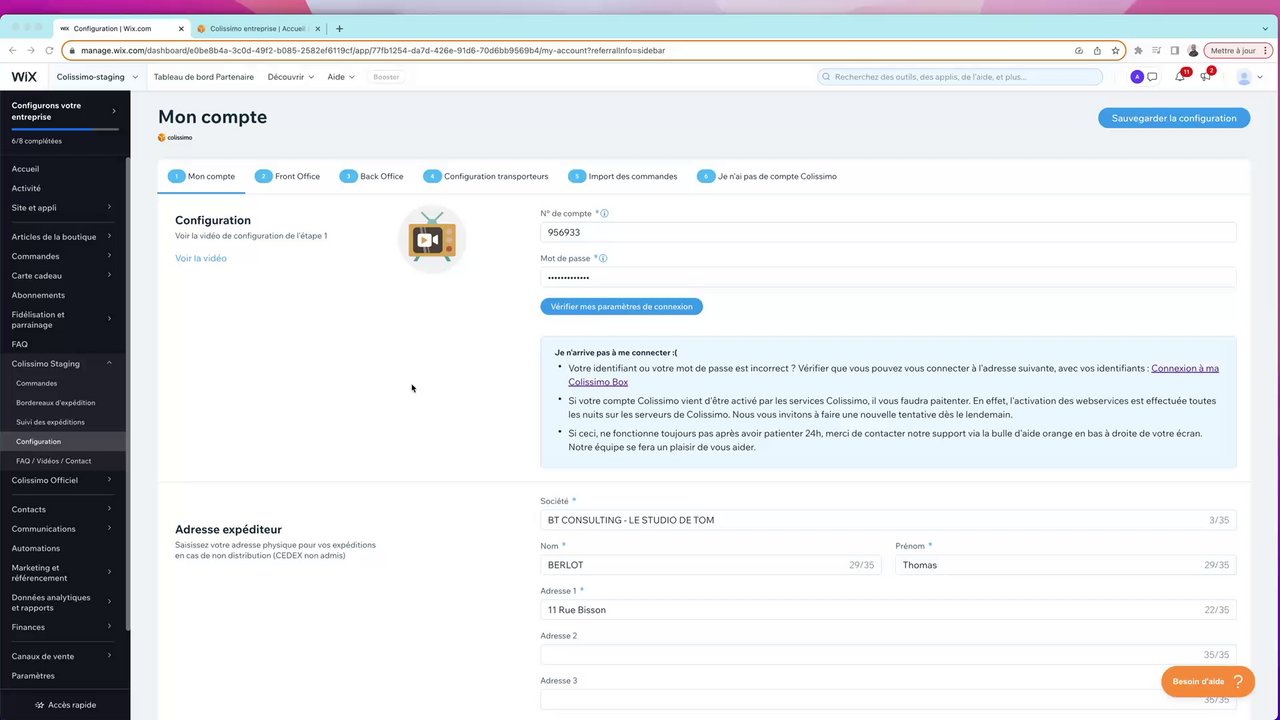Open Tableau de bord Partenaire

[204, 77]
